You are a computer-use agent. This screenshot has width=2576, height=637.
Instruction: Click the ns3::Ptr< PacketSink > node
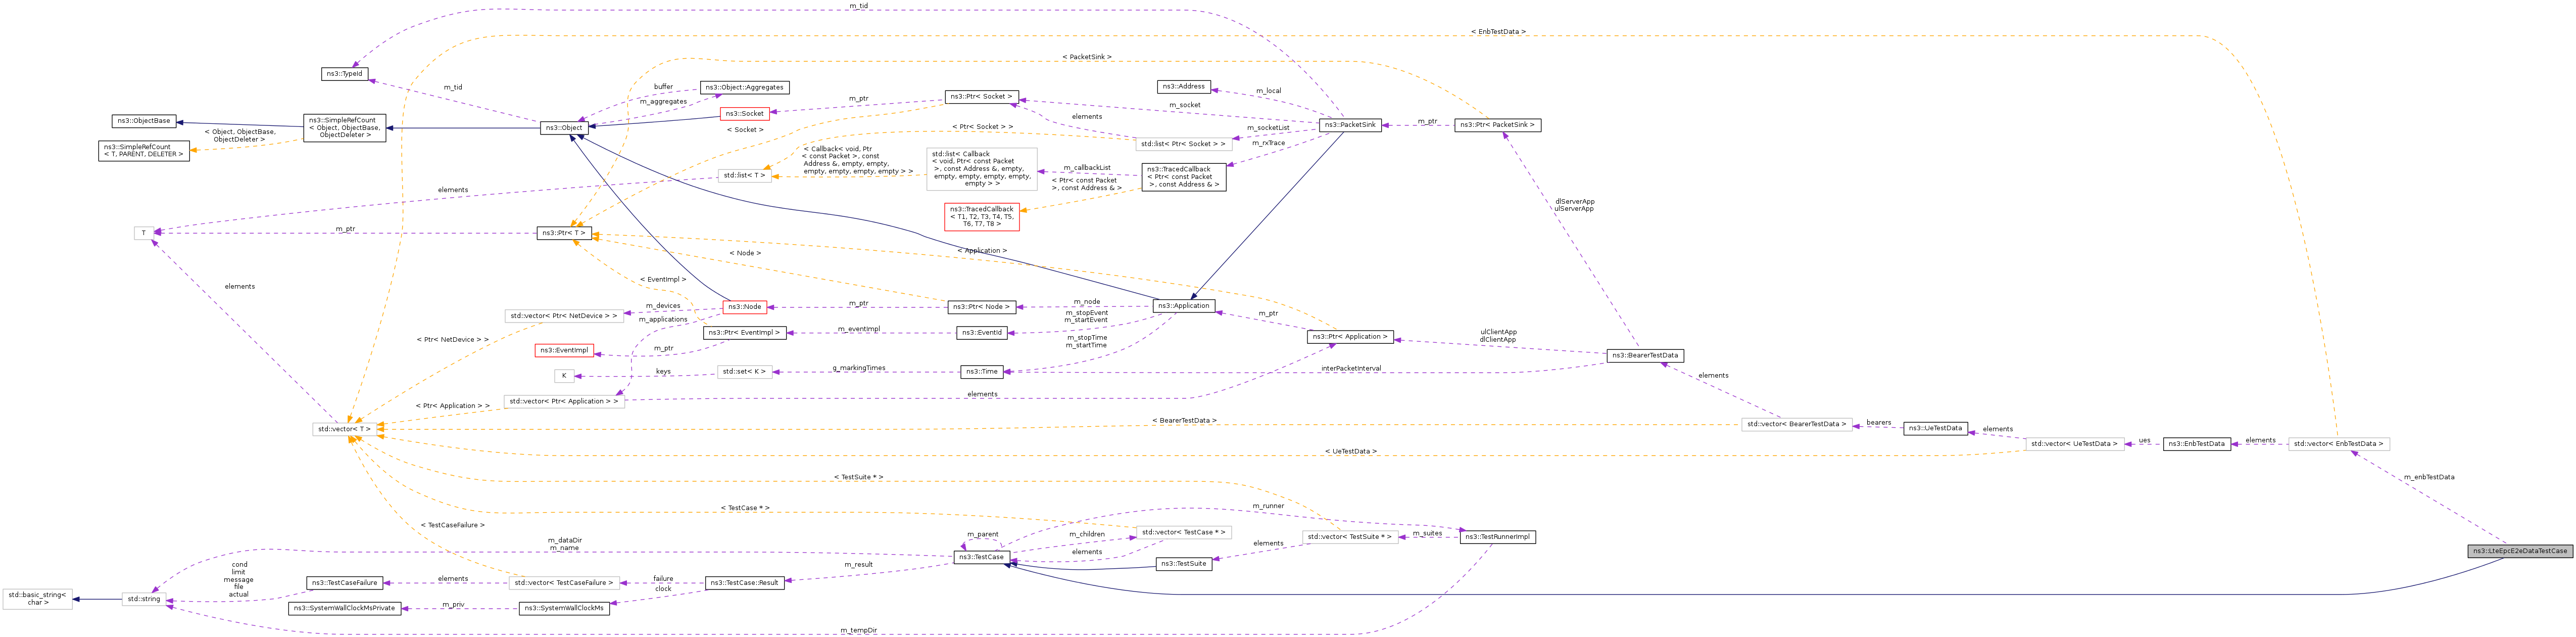pyautogui.click(x=1497, y=125)
